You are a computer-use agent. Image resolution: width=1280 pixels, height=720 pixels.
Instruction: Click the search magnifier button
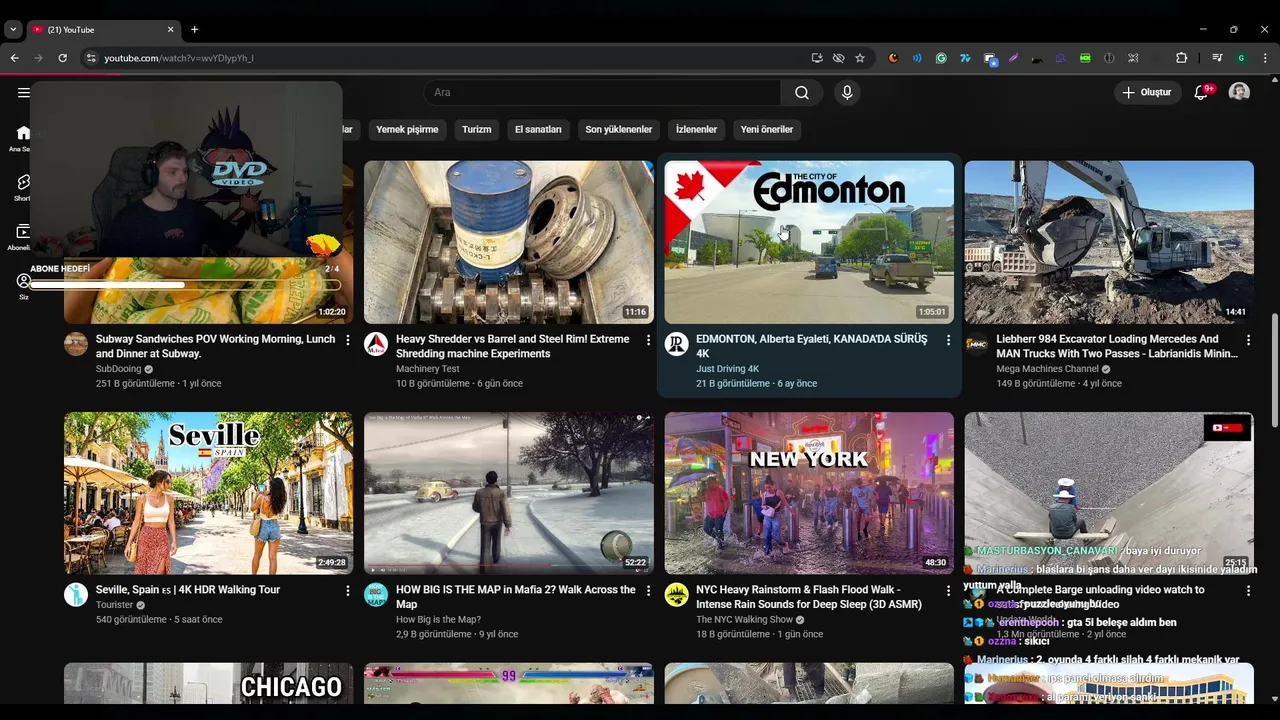(x=802, y=93)
